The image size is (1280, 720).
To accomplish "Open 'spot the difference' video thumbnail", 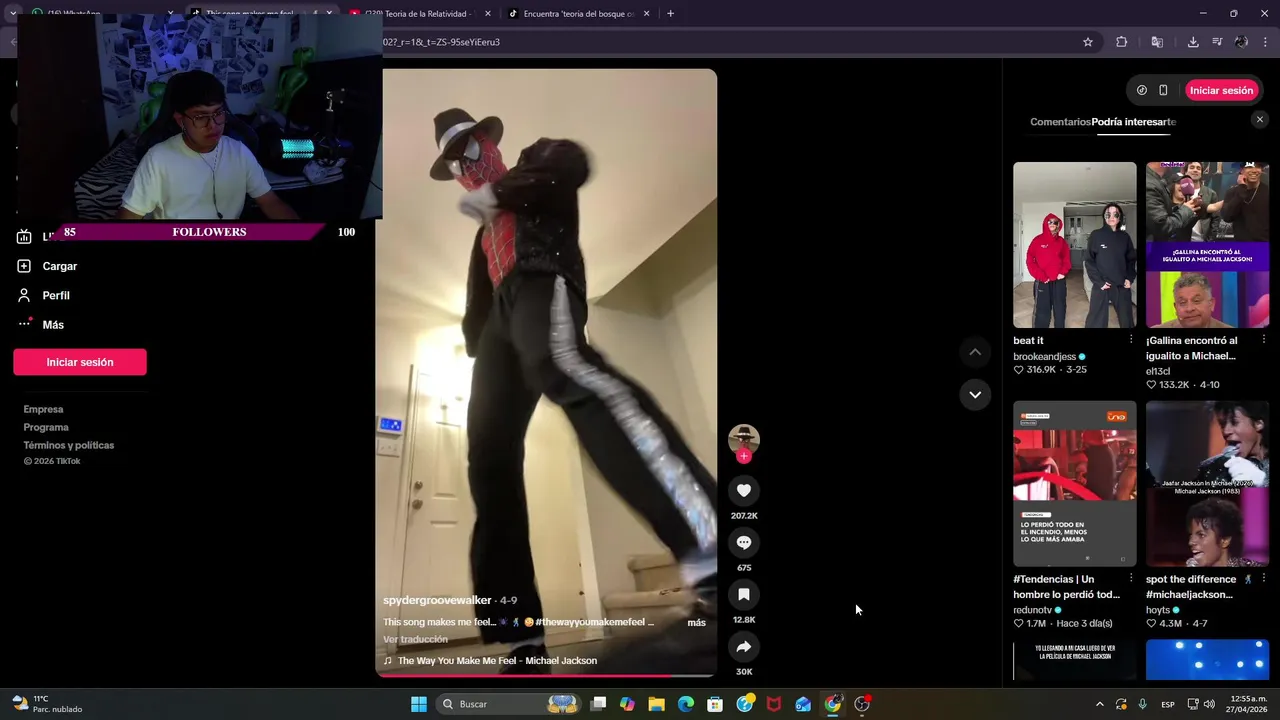I will (1207, 484).
